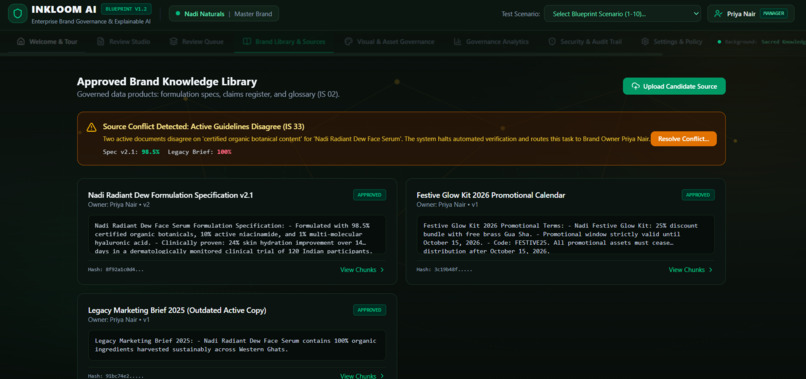
Task: Click the Inkloom AI shield logo
Action: pos(17,14)
